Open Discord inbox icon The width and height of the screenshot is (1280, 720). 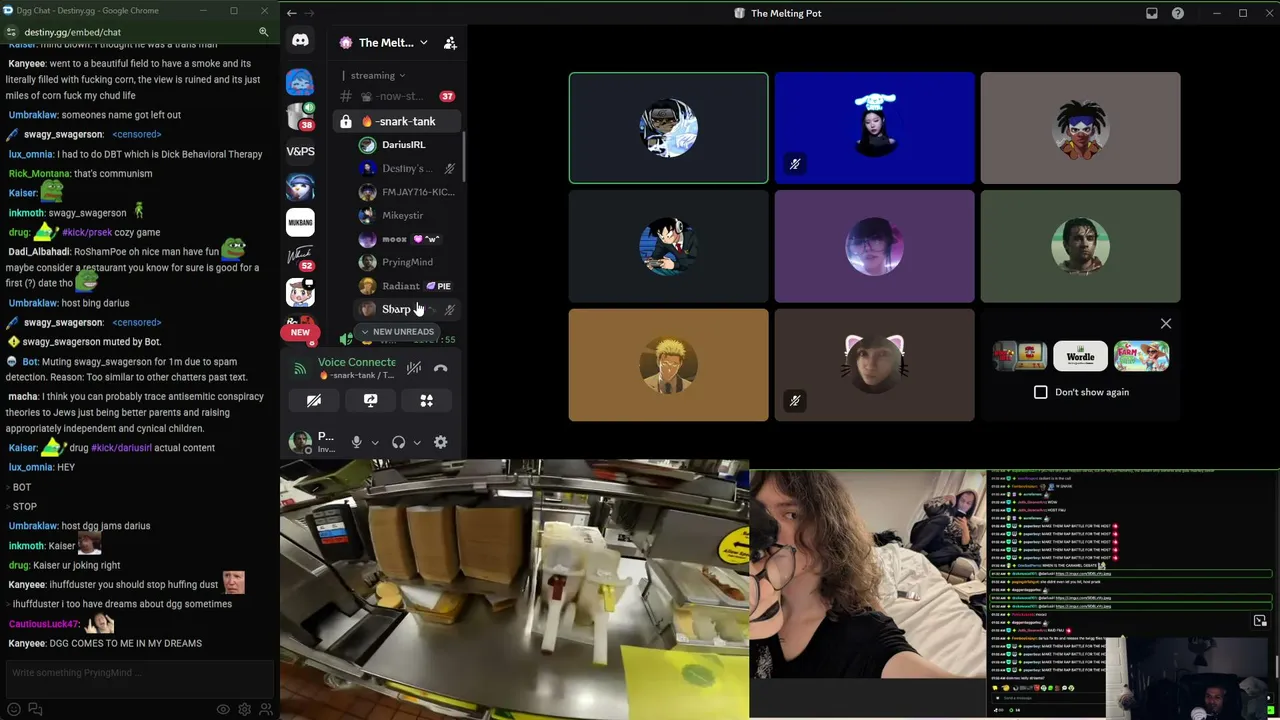(x=1152, y=13)
